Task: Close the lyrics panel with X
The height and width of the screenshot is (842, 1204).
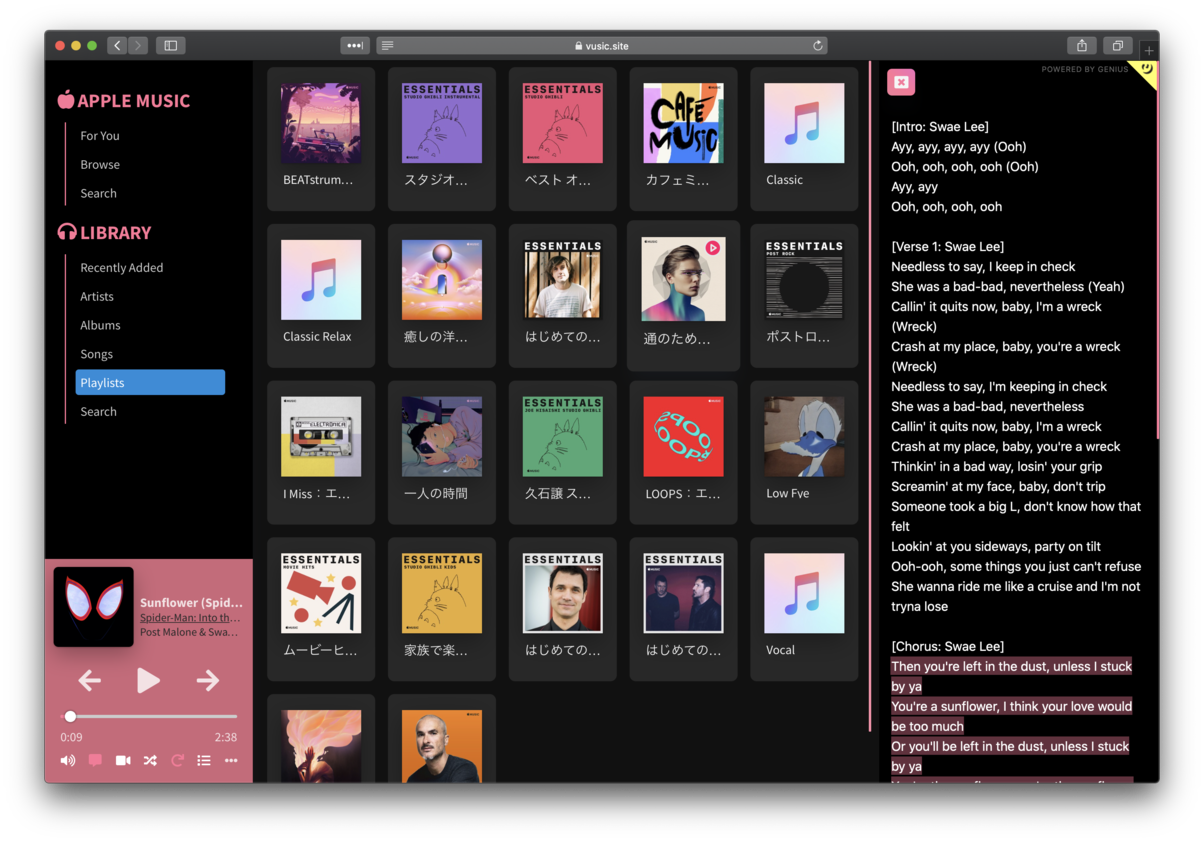Action: pos(901,82)
